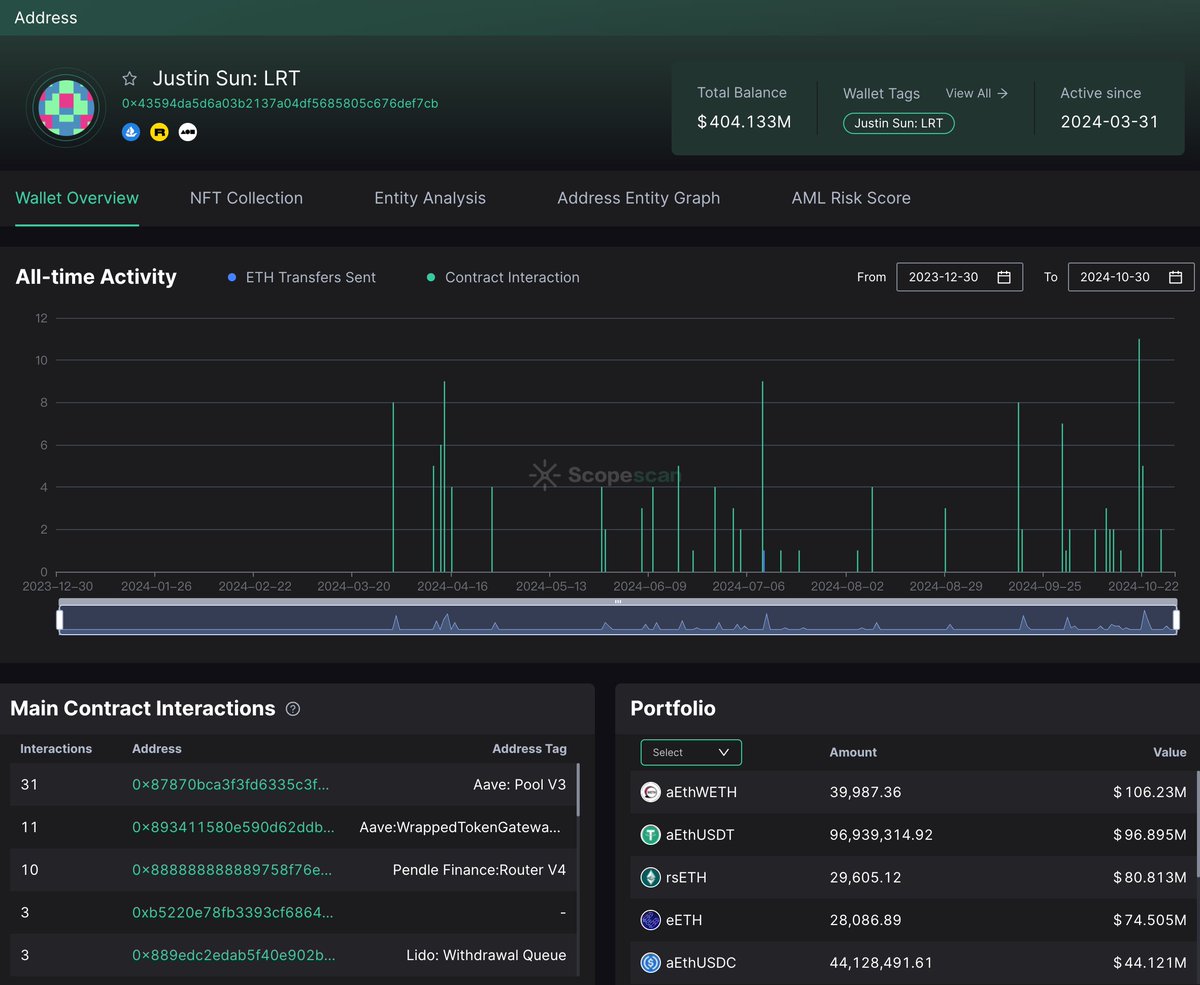Screen dimensions: 1200x985
Task: Click the Interactions column header
Action: pos(56,748)
